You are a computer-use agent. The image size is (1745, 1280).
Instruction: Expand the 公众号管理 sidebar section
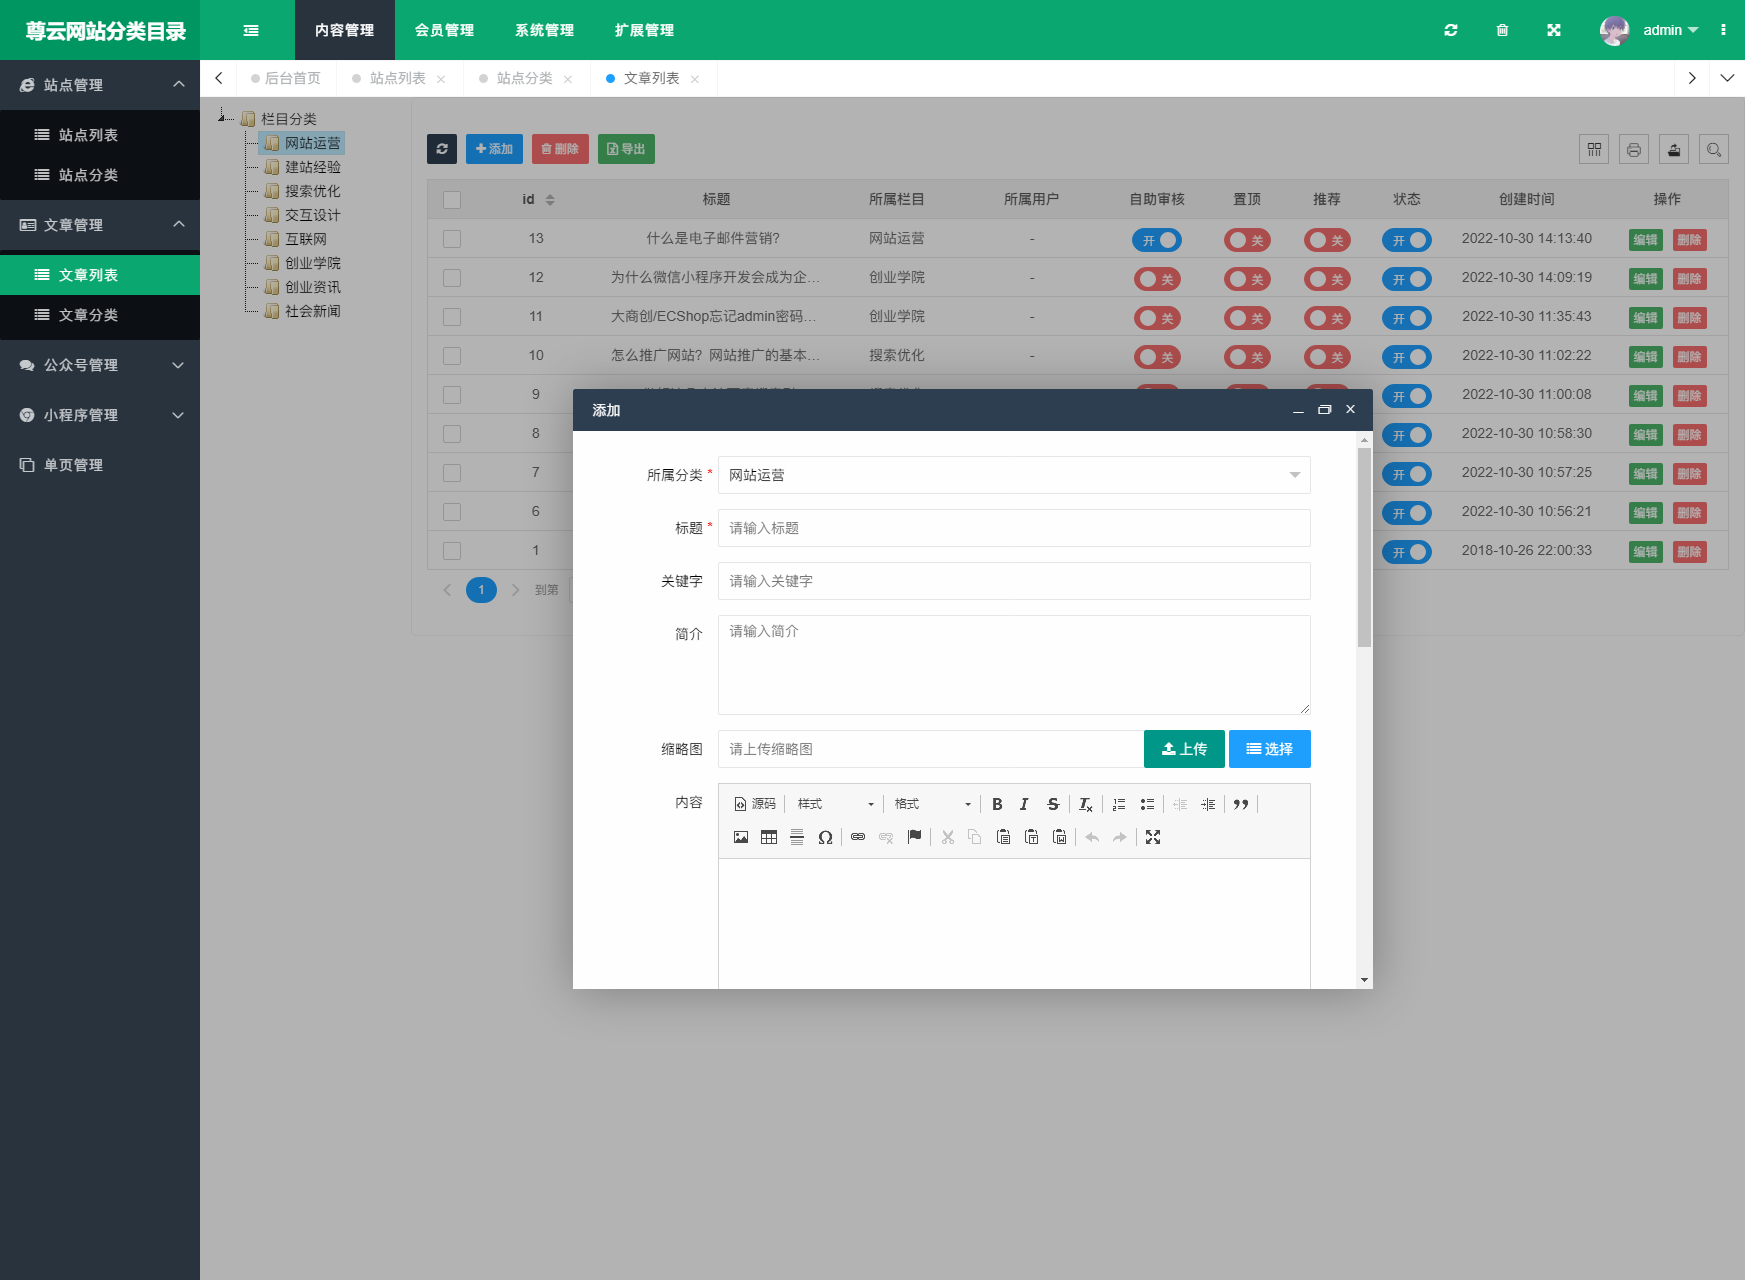click(100, 365)
